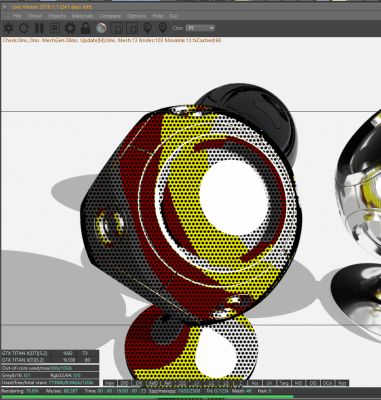
Task: Select the material picker pin icon
Action: tap(163, 28)
